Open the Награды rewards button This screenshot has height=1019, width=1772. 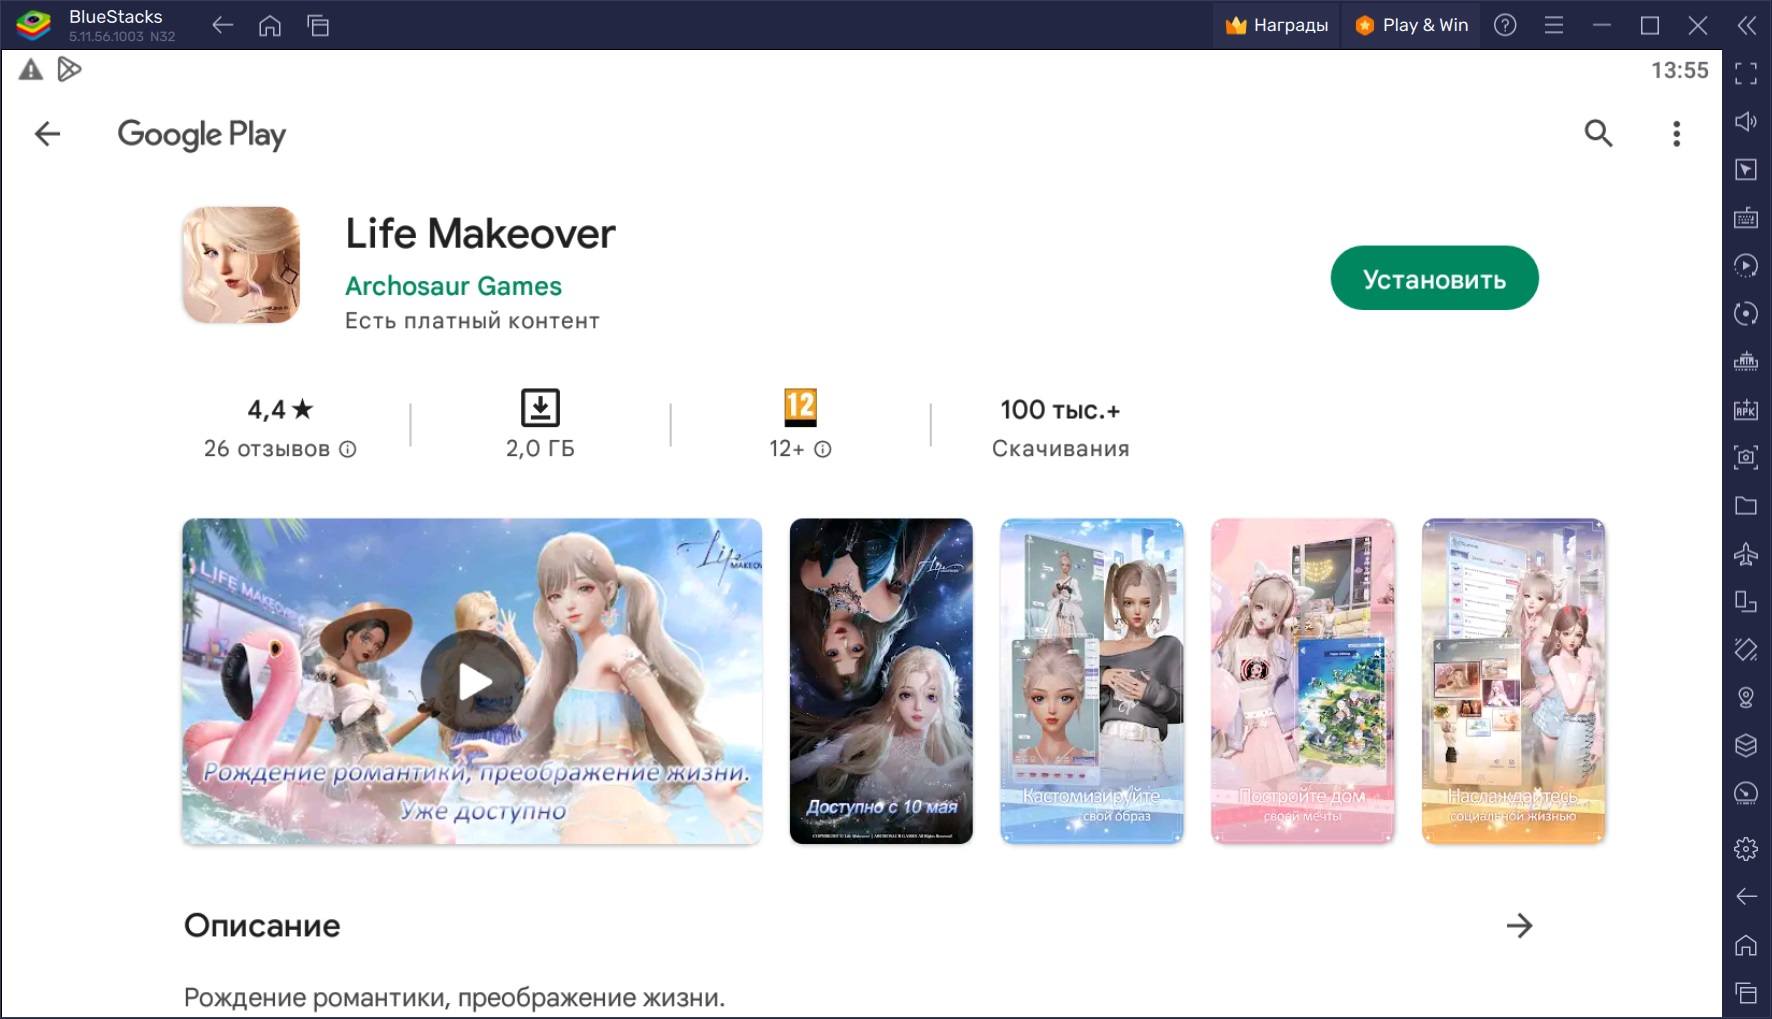1277,25
